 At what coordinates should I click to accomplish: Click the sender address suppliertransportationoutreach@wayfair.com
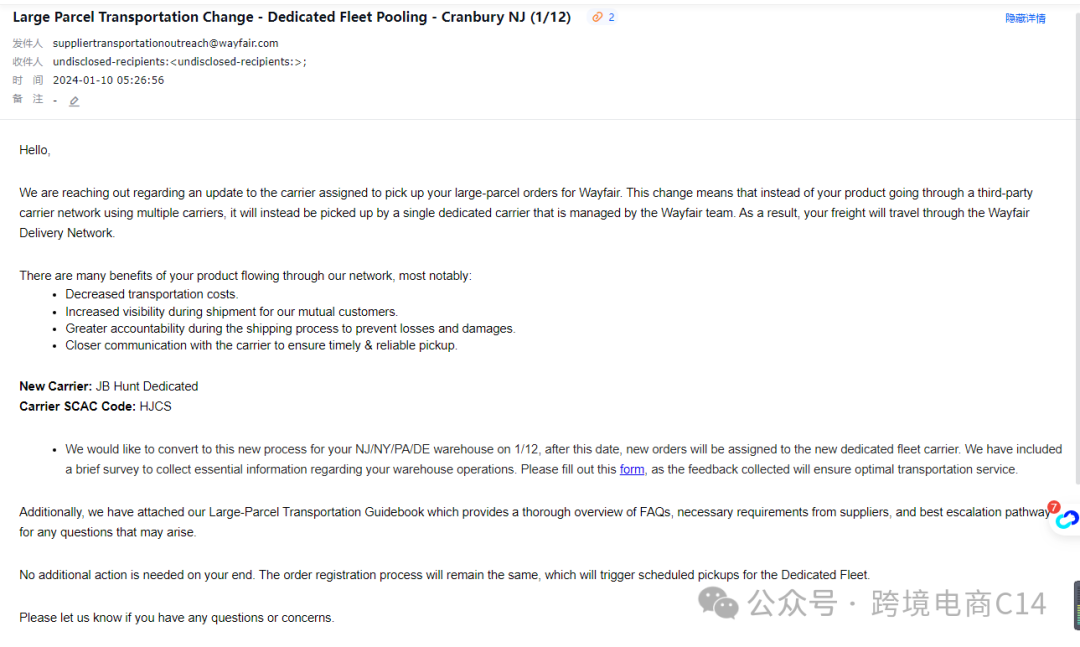tap(165, 43)
